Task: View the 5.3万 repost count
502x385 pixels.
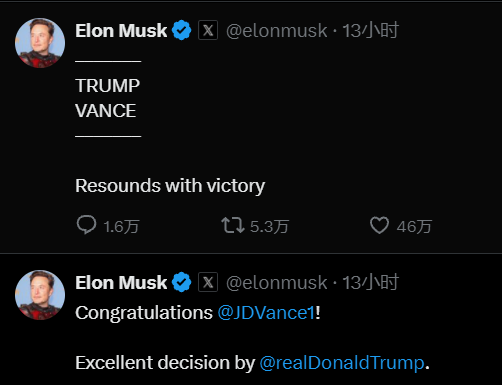Action: [x=269, y=227]
